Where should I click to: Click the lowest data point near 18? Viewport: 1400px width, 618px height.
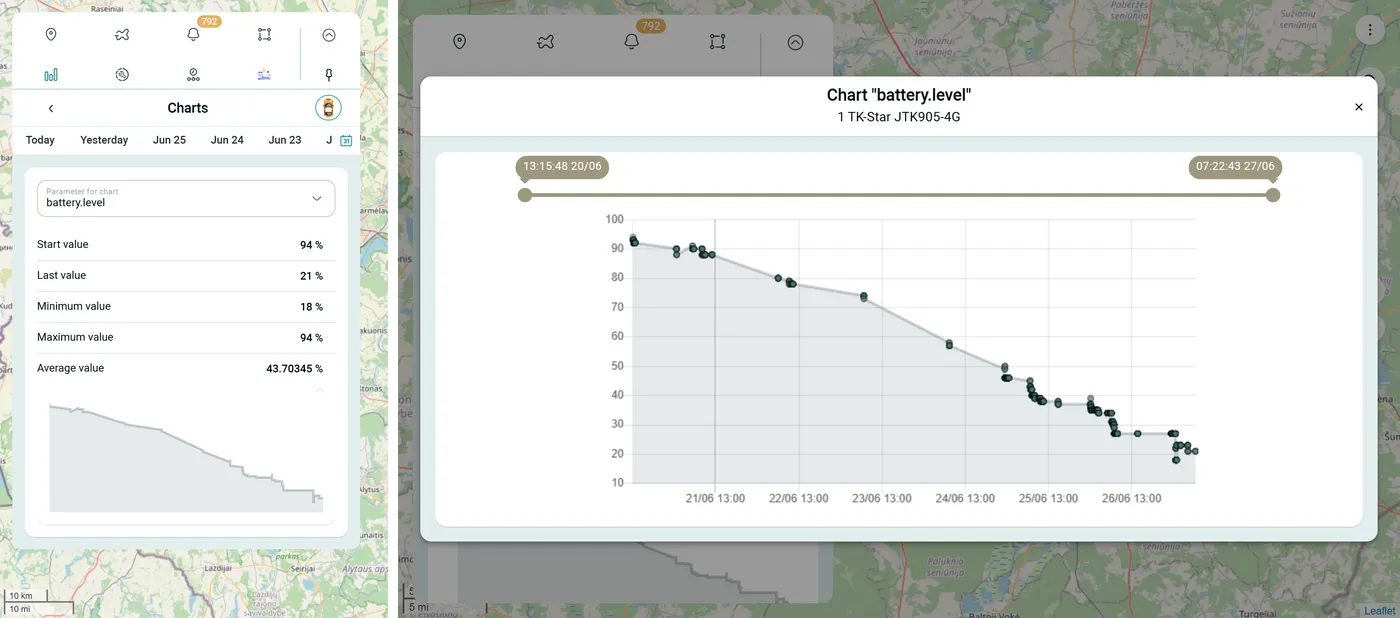tap(1176, 460)
